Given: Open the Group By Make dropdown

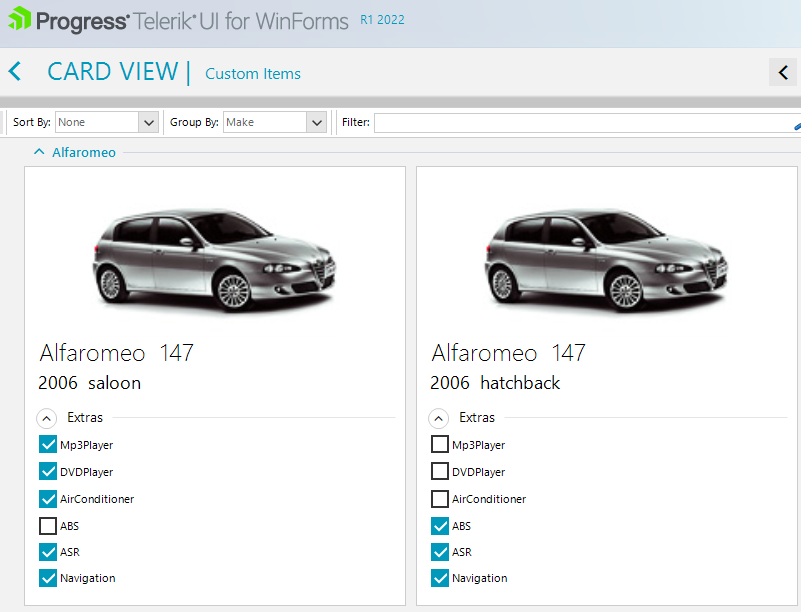Looking at the screenshot, I should (x=317, y=123).
